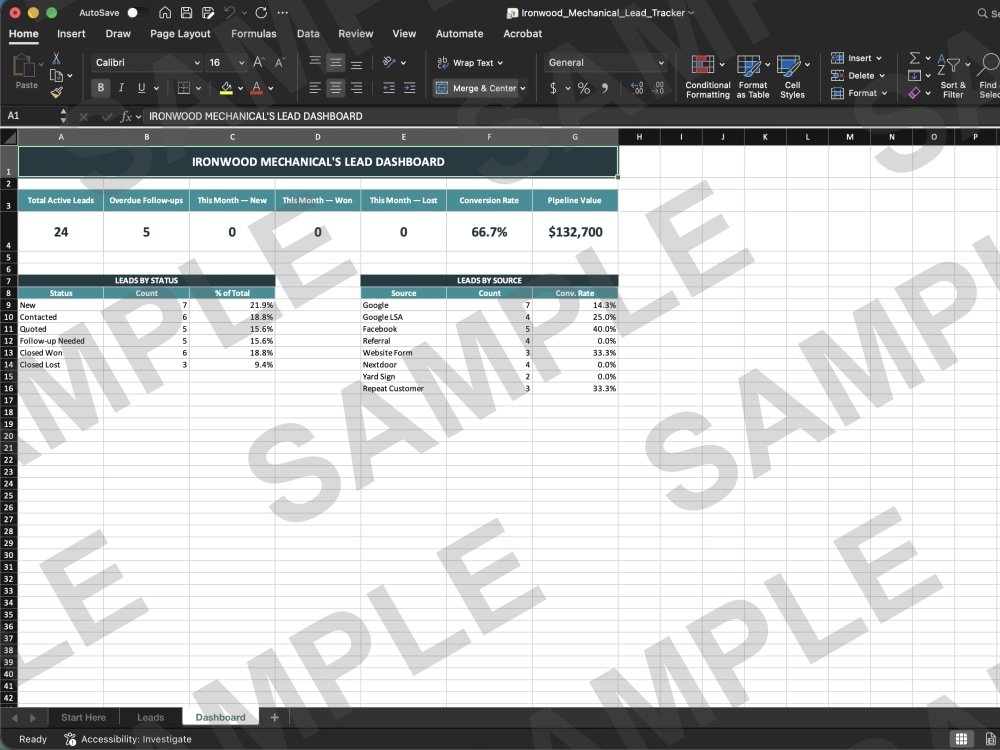Viewport: 1000px width, 750px height.
Task: Toggle Bold formatting
Action: click(100, 88)
